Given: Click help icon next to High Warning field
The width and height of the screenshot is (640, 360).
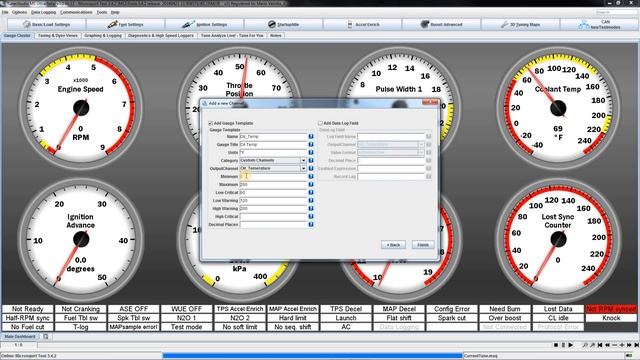Looking at the screenshot, I should (x=311, y=208).
